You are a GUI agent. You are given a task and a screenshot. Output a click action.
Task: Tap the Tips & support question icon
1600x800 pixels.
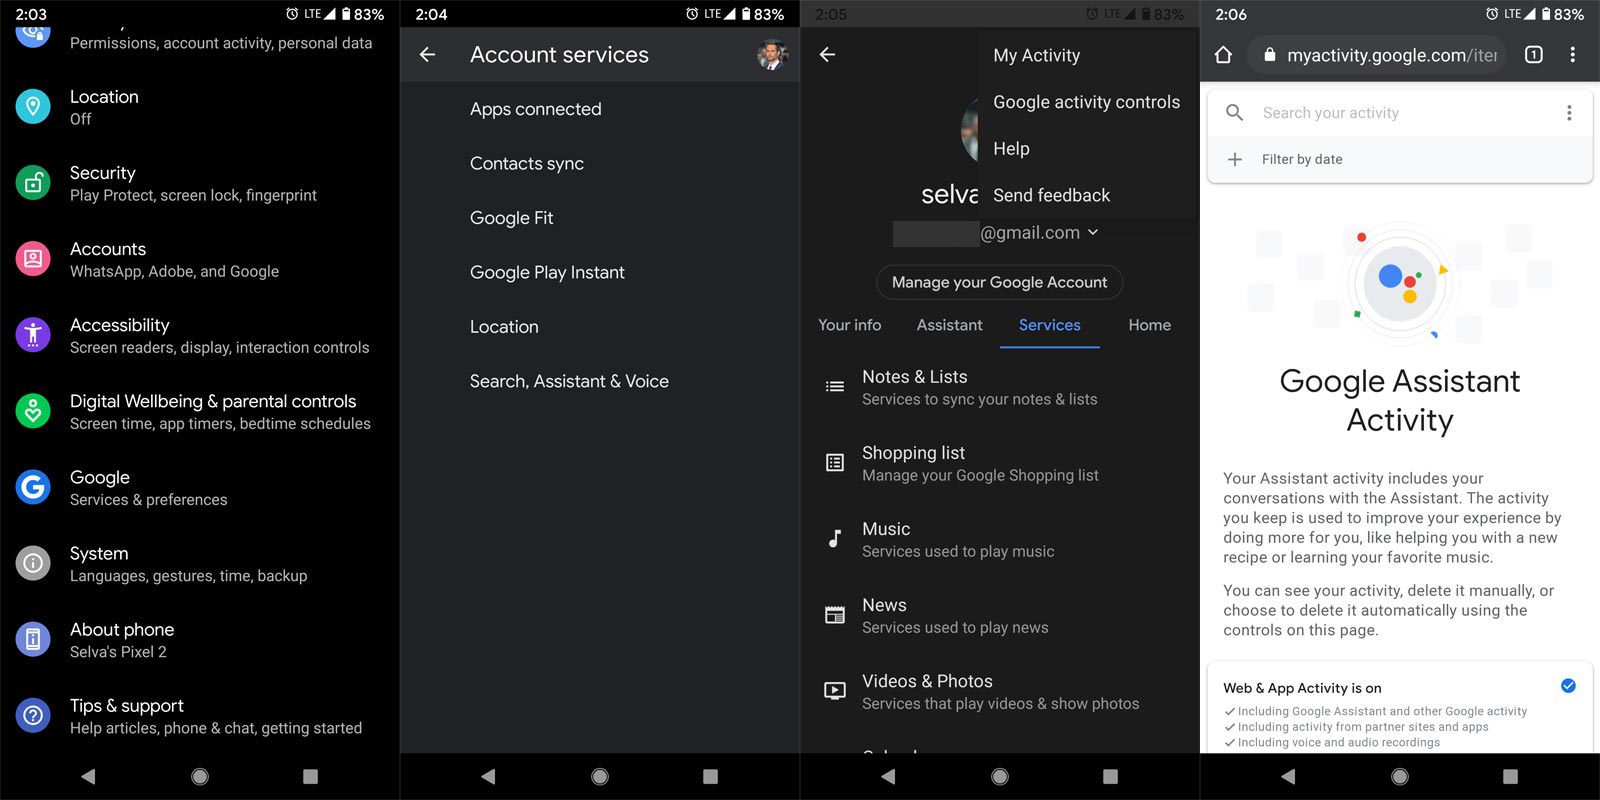tap(33, 715)
